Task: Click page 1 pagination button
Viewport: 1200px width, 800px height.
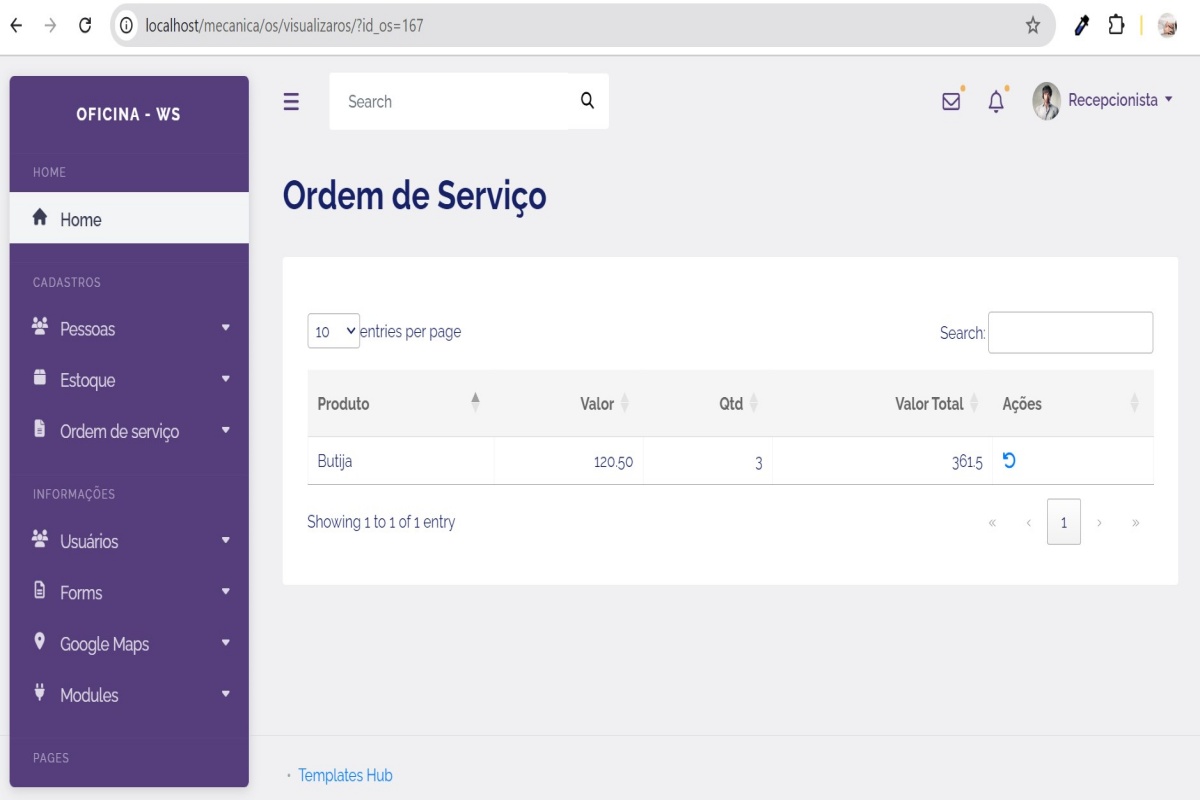Action: click(x=1063, y=522)
